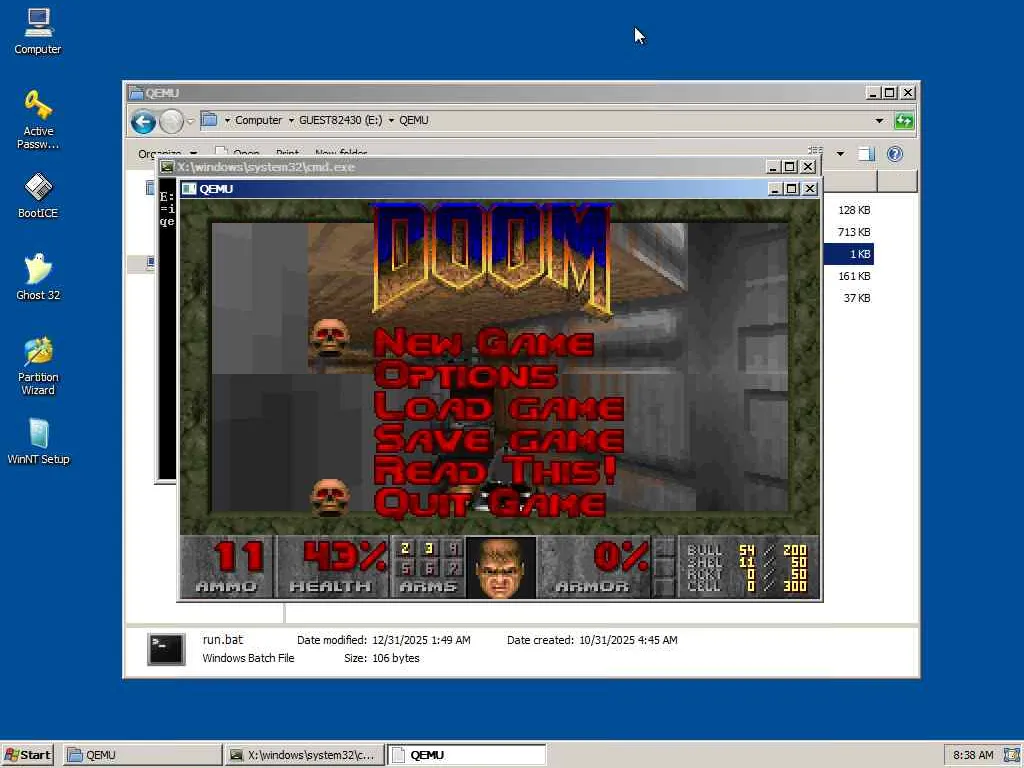
Task: Select the 37 KB file size cell
Action: click(856, 298)
